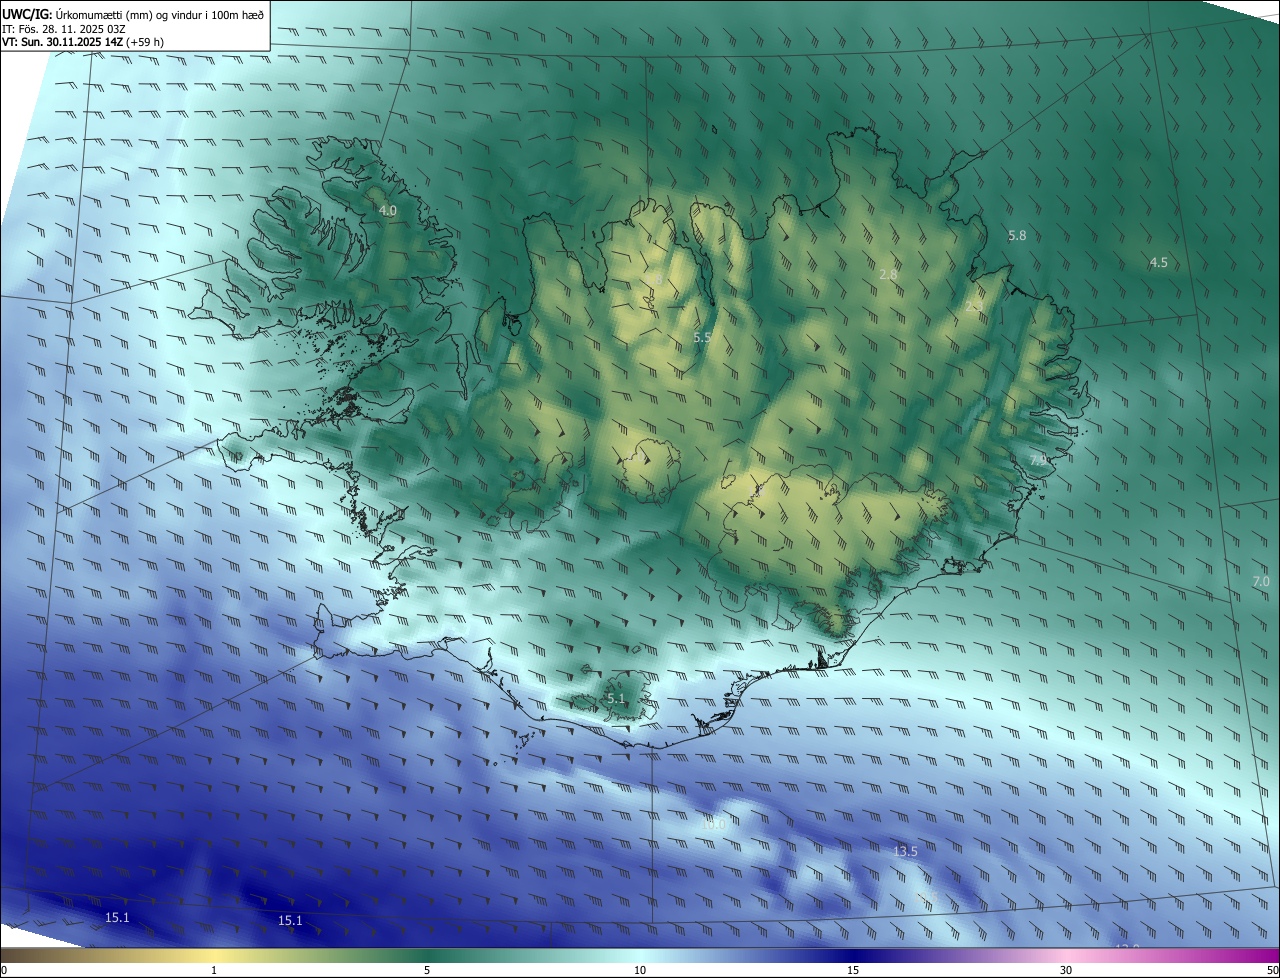Click the 7.0 value over the eastern sea

coord(1260,581)
